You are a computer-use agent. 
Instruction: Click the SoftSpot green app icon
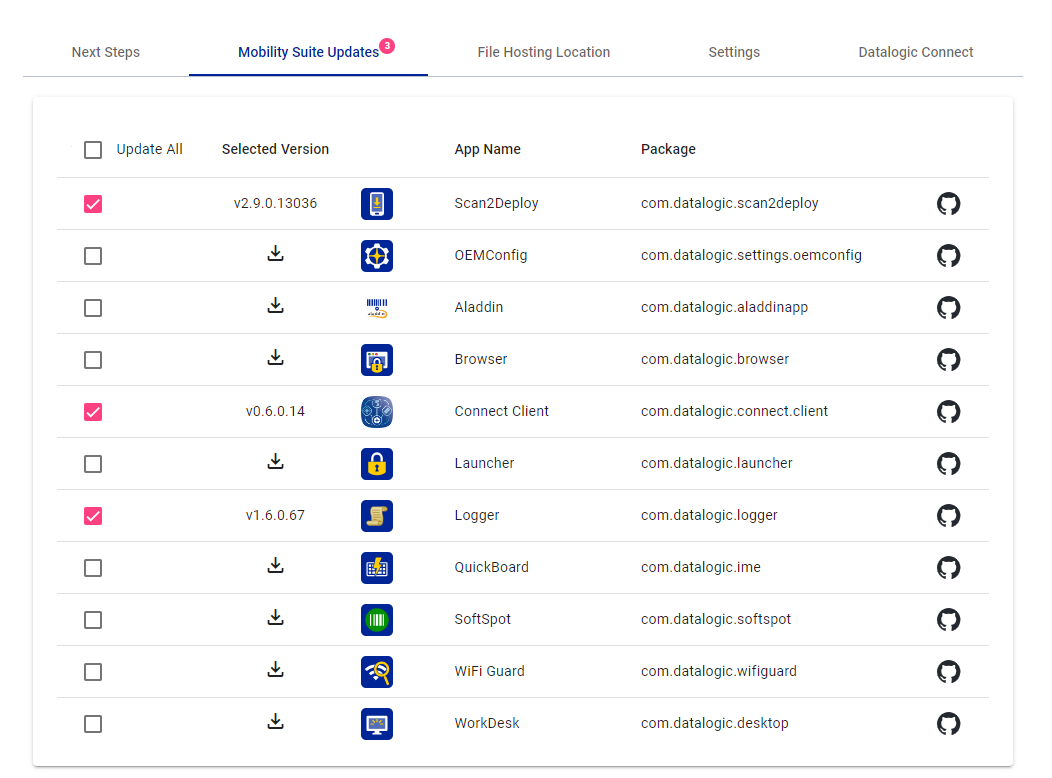click(x=376, y=620)
